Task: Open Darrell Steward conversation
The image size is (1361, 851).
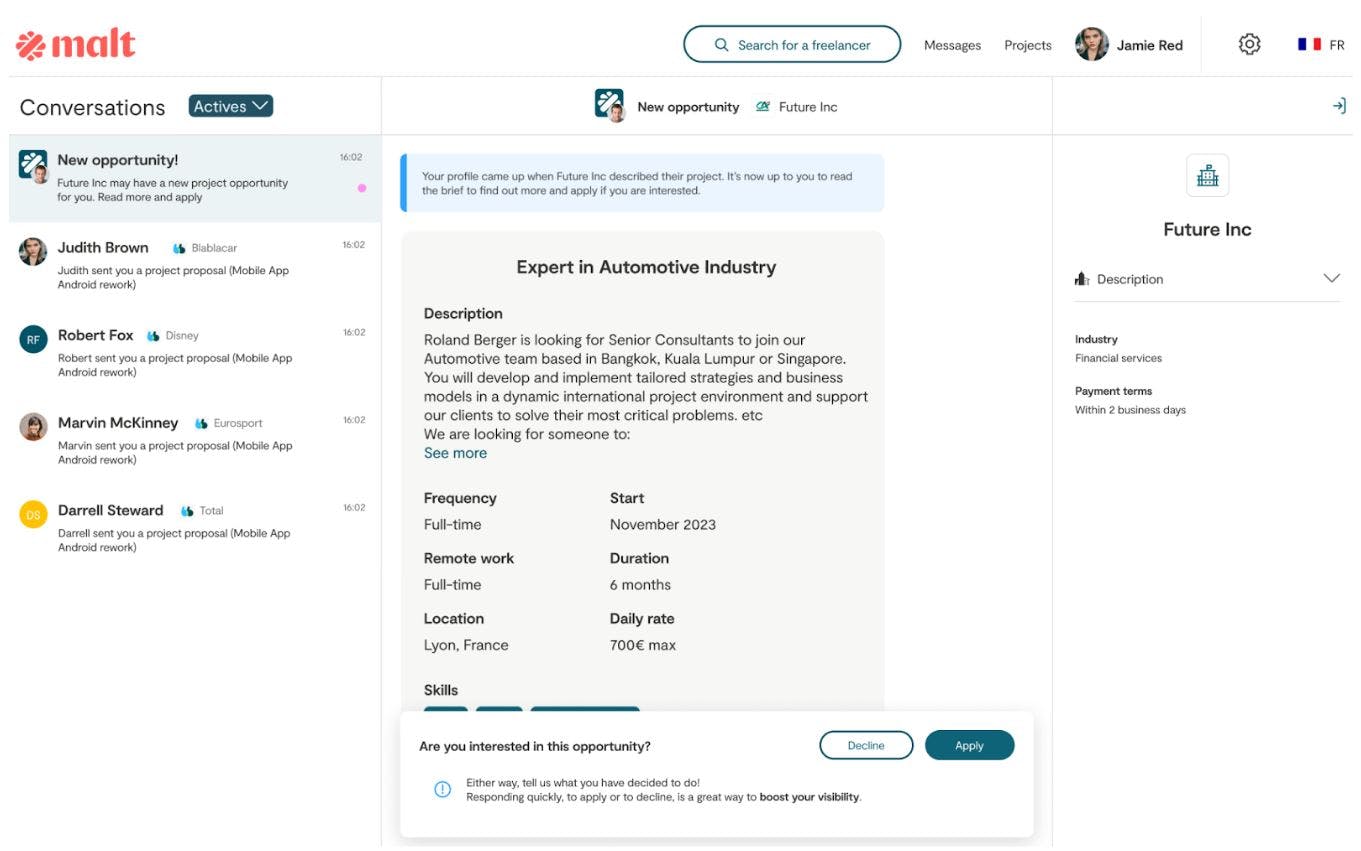Action: [x=195, y=528]
